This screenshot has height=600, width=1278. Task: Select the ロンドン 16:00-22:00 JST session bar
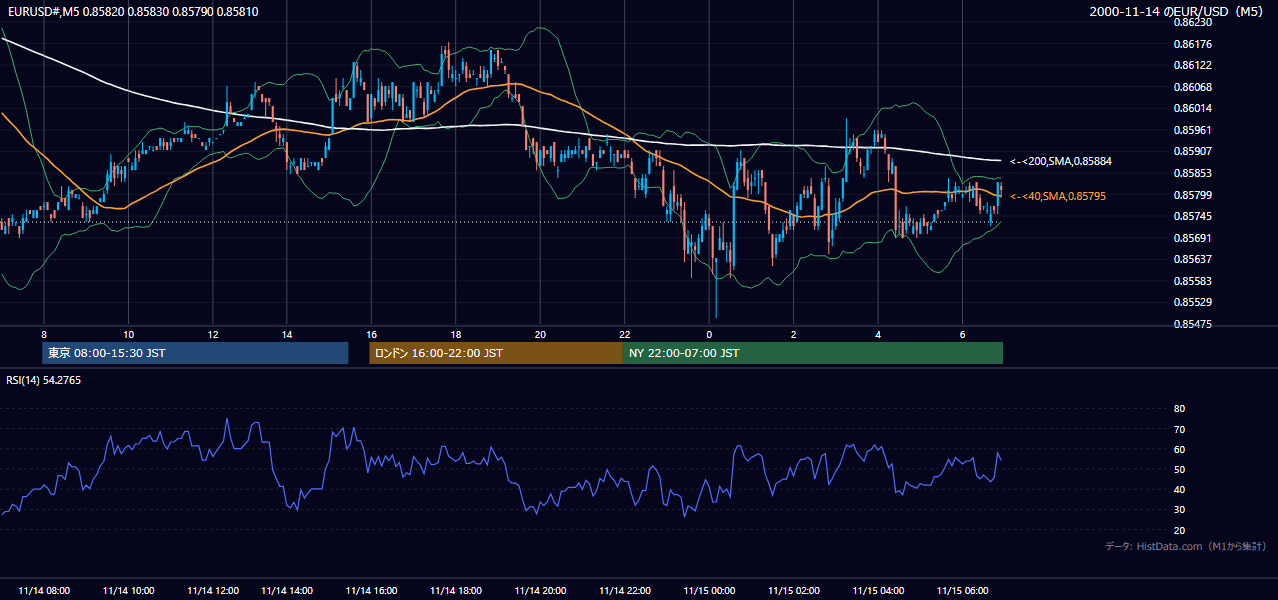pyautogui.click(x=496, y=353)
